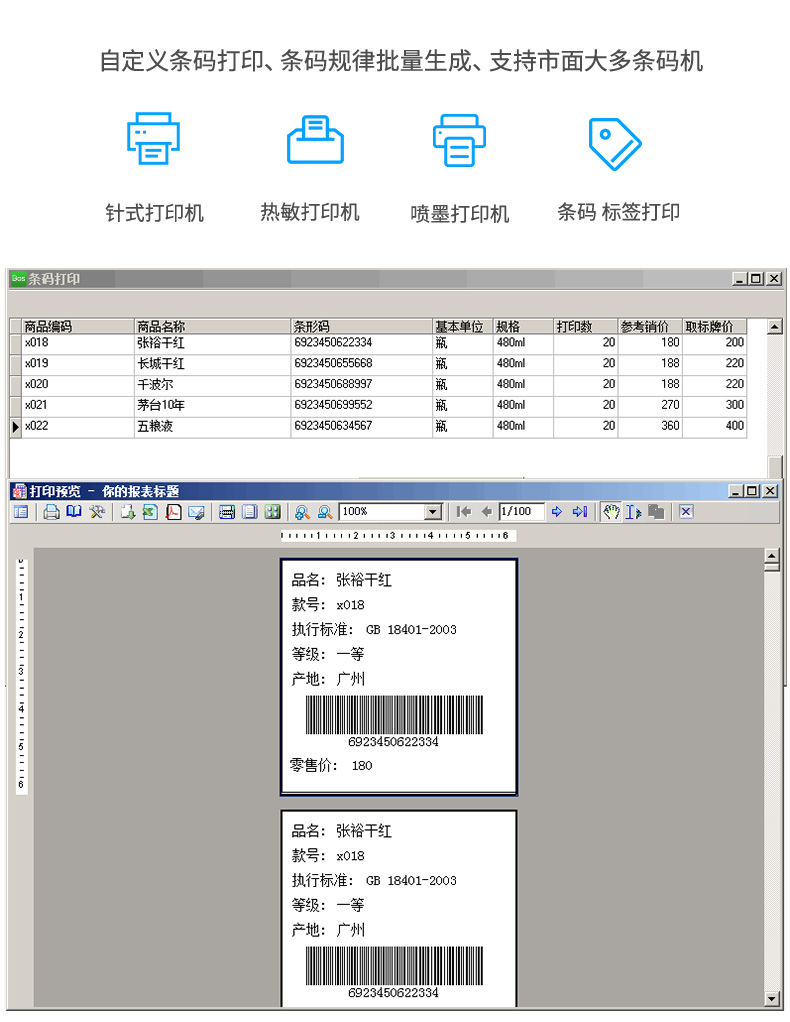Click the Print icon in preview toolbar
This screenshot has height=1022, width=790.
pos(51,512)
